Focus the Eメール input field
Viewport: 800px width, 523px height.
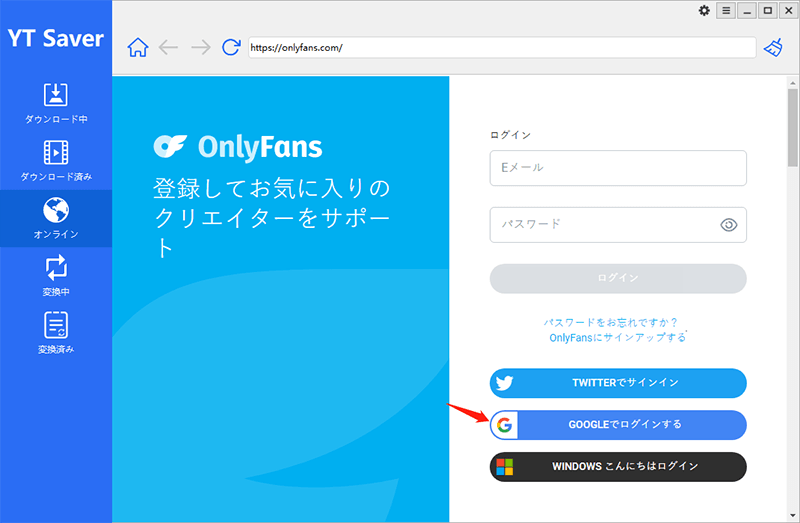point(618,168)
